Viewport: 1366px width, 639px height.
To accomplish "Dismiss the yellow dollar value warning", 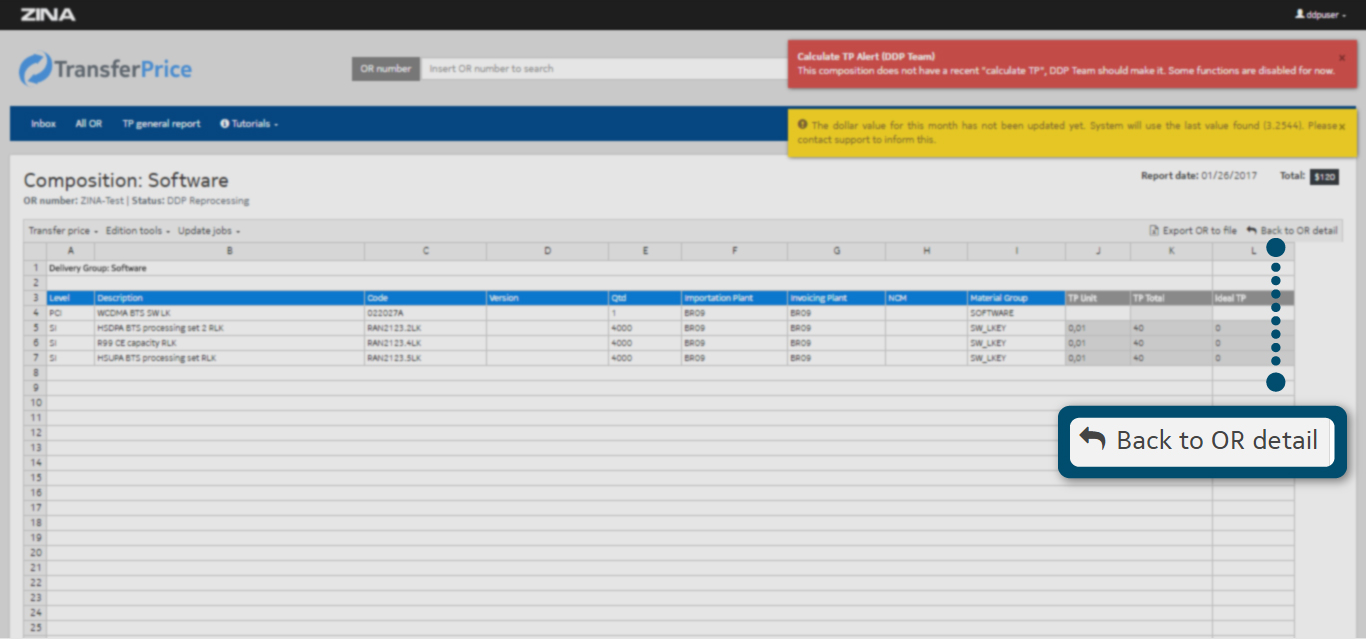I will point(1341,127).
